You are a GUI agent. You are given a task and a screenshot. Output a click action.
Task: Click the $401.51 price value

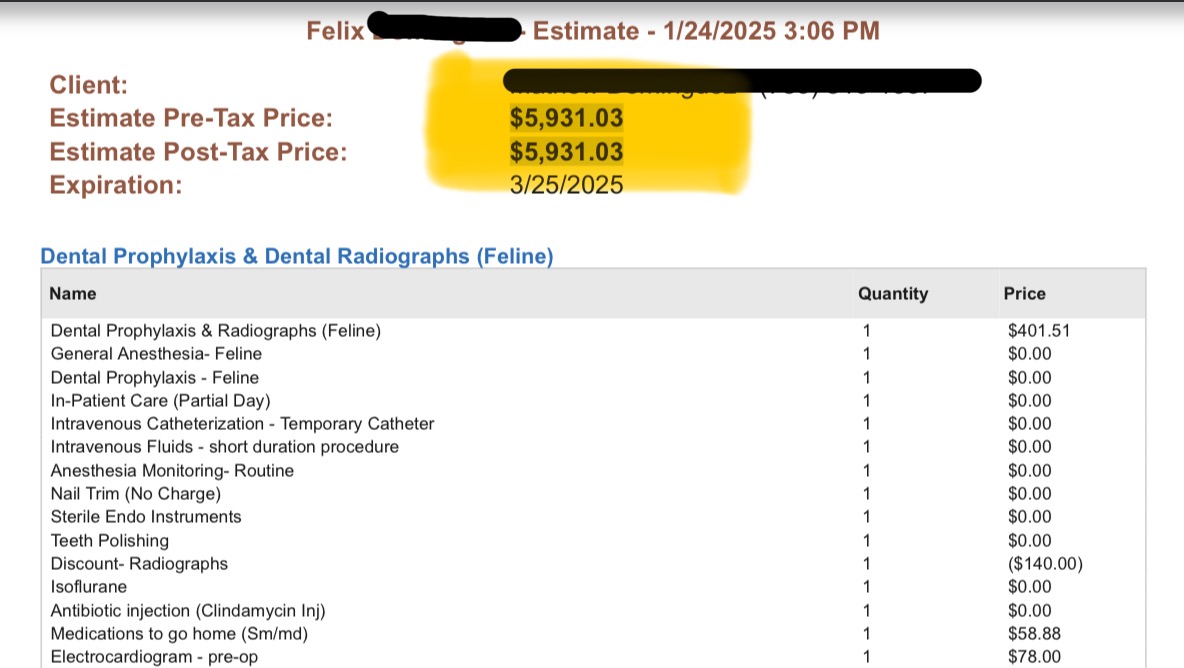point(1038,331)
